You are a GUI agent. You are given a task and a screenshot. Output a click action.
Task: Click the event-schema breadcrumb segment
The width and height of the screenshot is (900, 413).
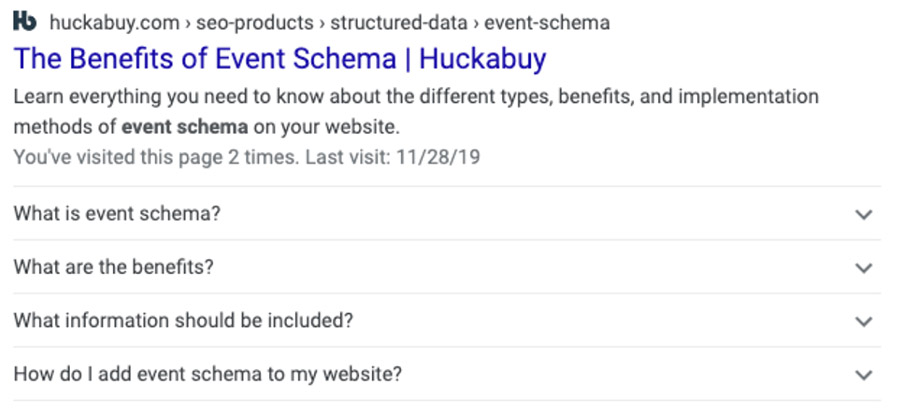click(x=547, y=23)
